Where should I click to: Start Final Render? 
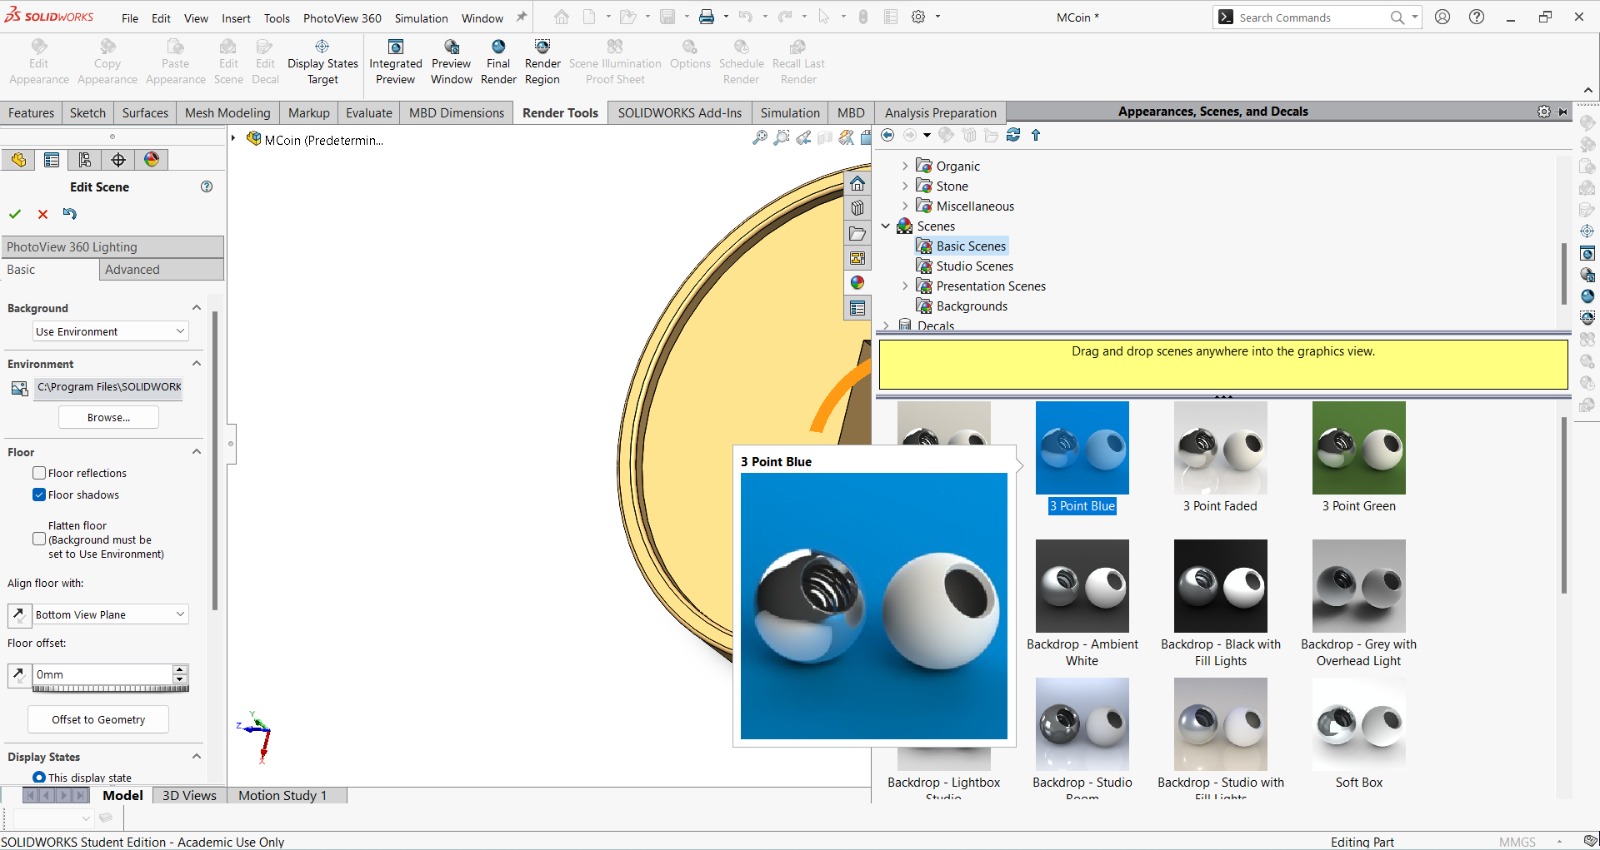498,62
